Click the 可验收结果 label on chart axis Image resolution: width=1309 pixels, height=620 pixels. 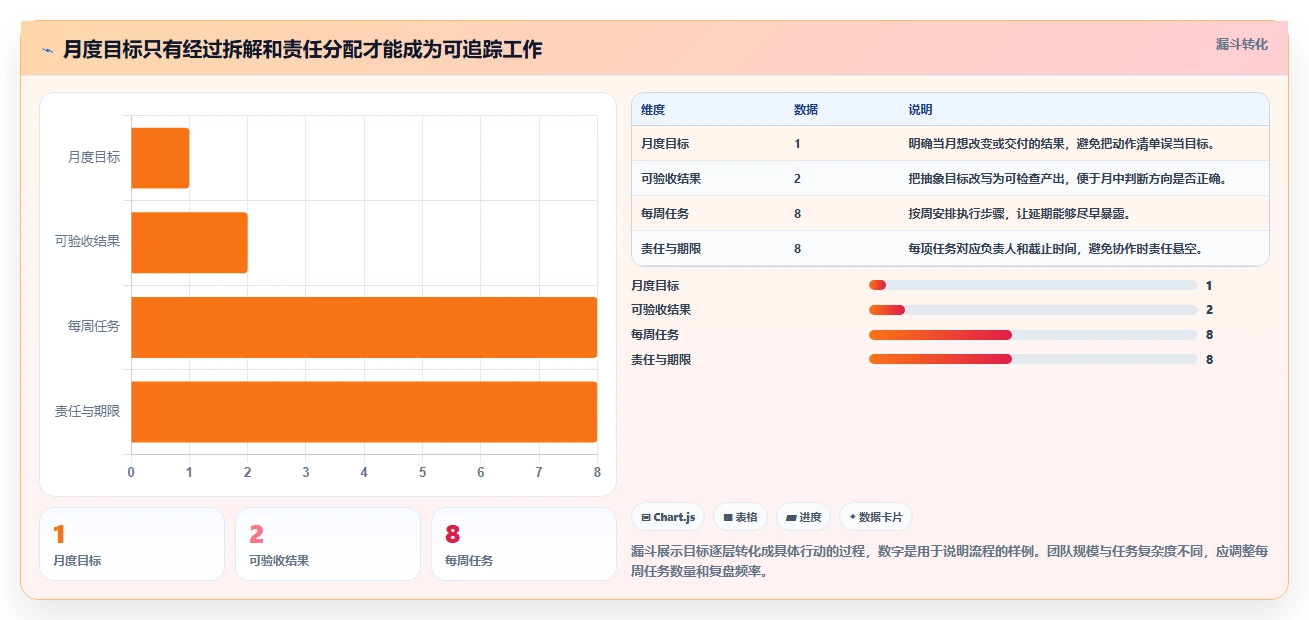coord(87,241)
